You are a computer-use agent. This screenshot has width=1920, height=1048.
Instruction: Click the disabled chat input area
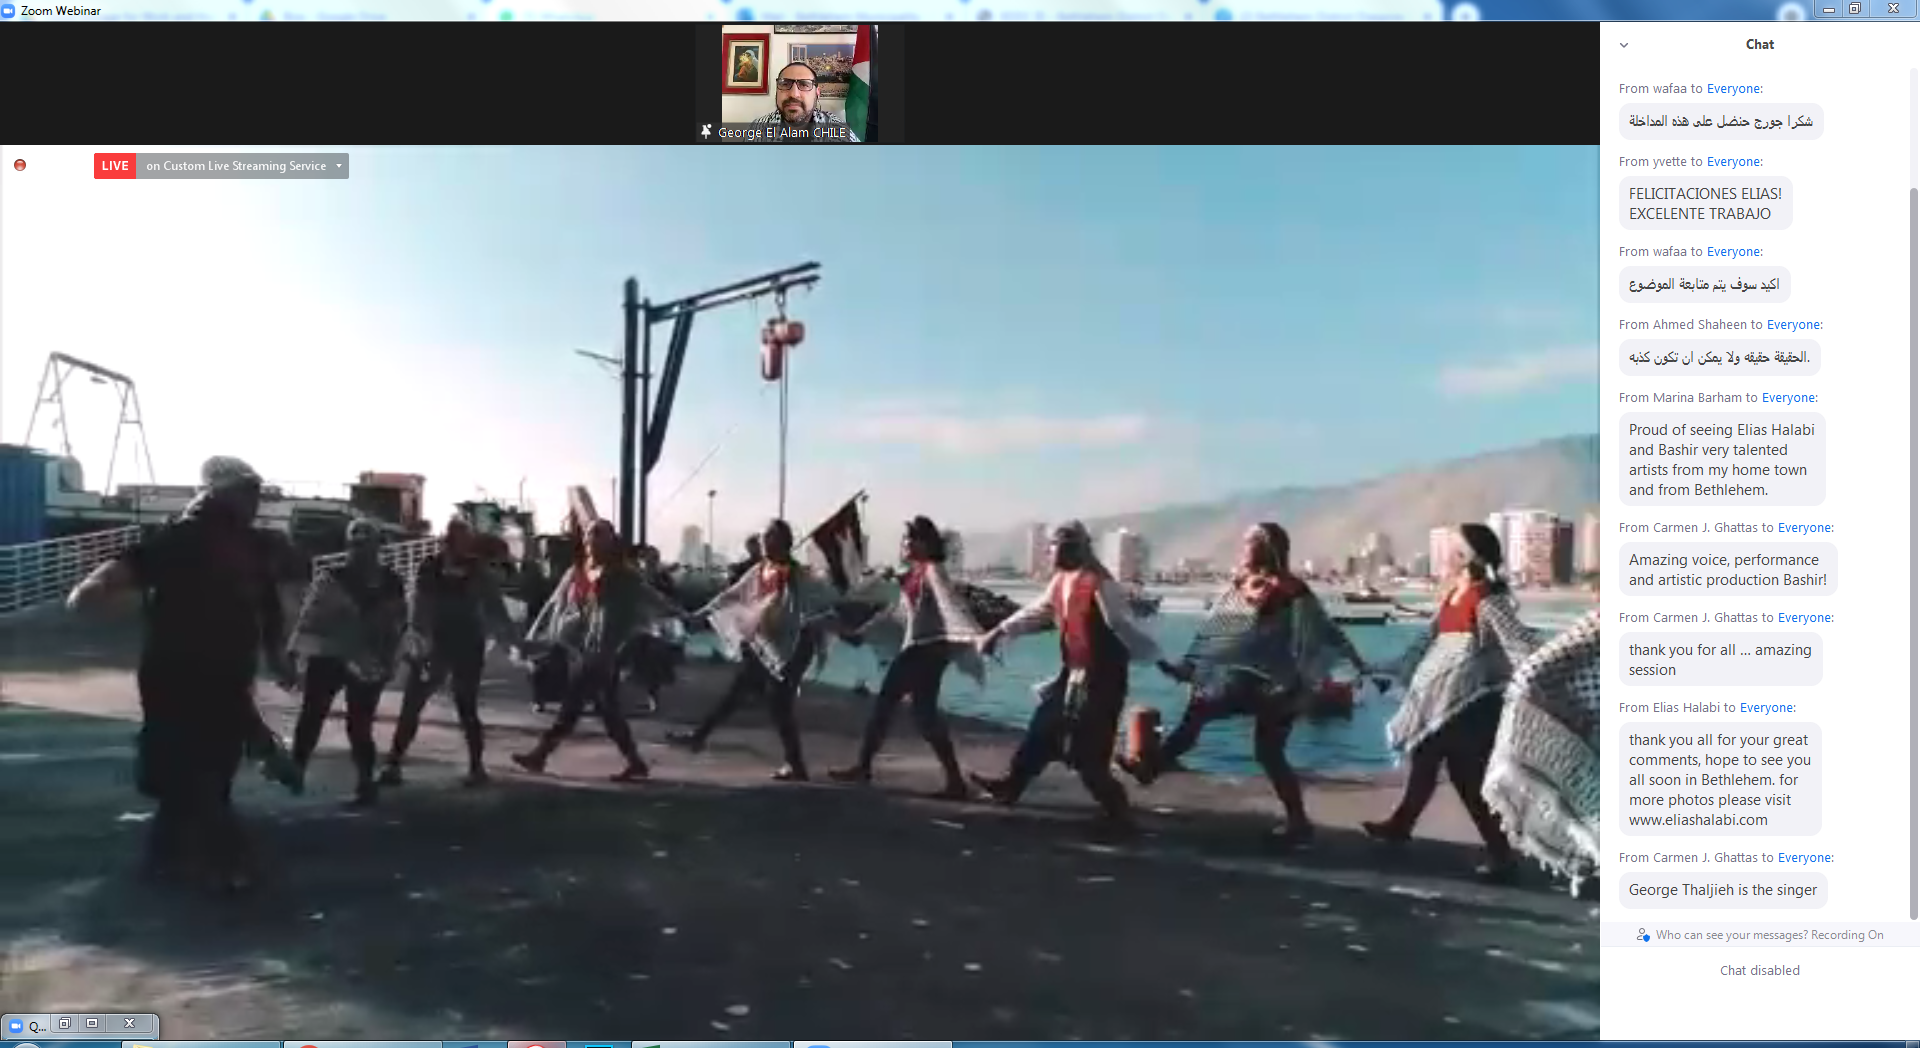[1759, 971]
